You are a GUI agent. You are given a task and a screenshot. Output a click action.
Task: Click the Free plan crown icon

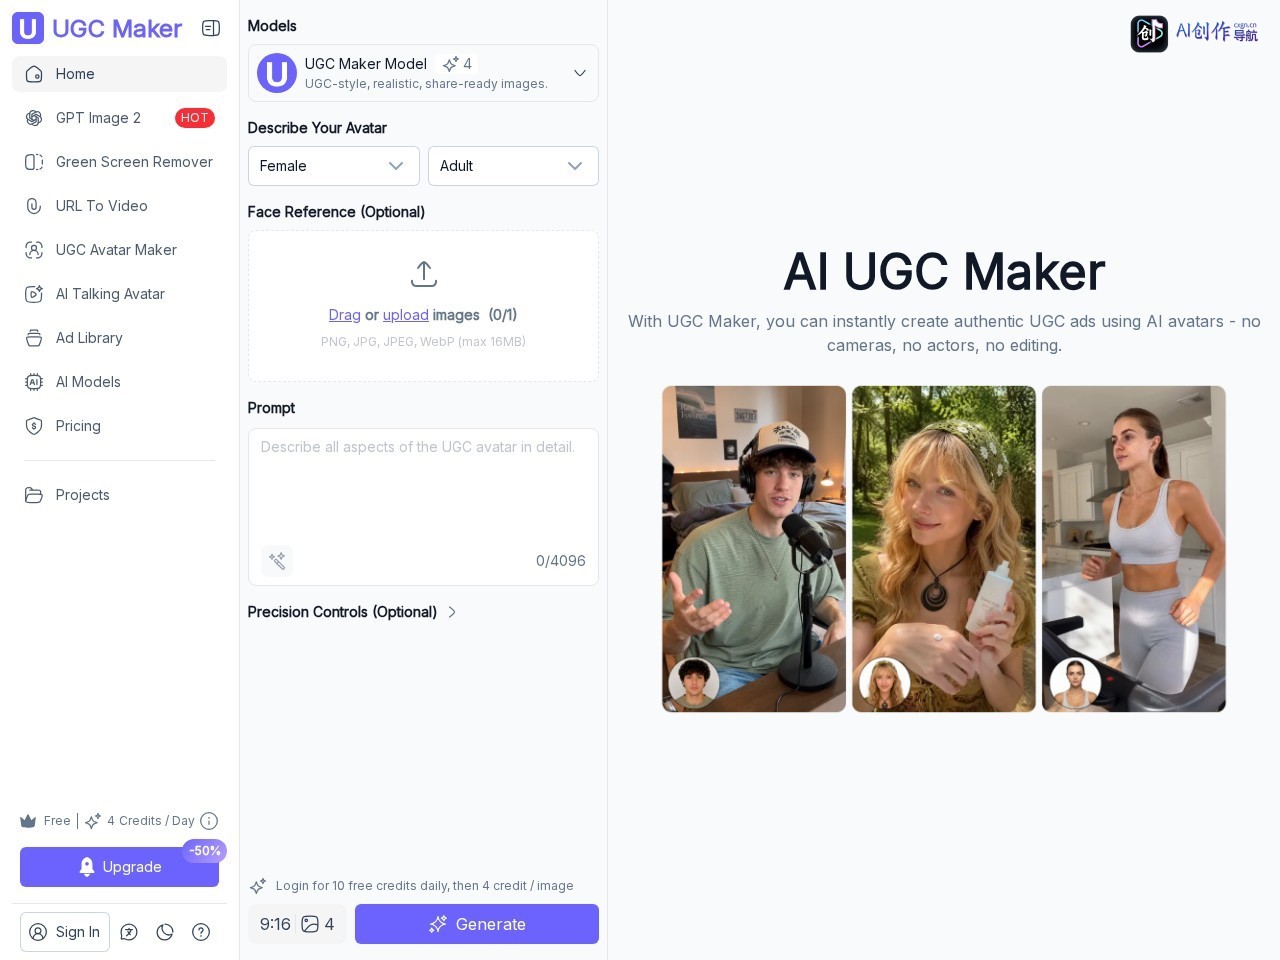point(28,821)
